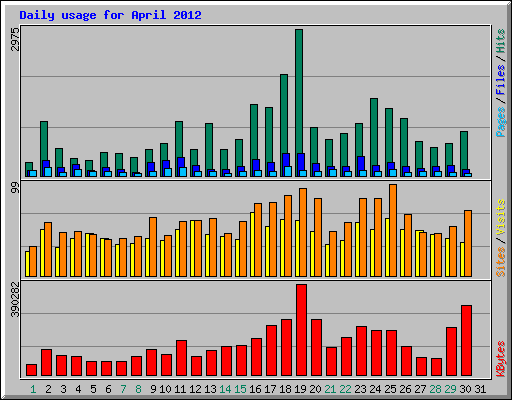Click day label 3 on the x-axis
512x400 pixels.
(63, 389)
